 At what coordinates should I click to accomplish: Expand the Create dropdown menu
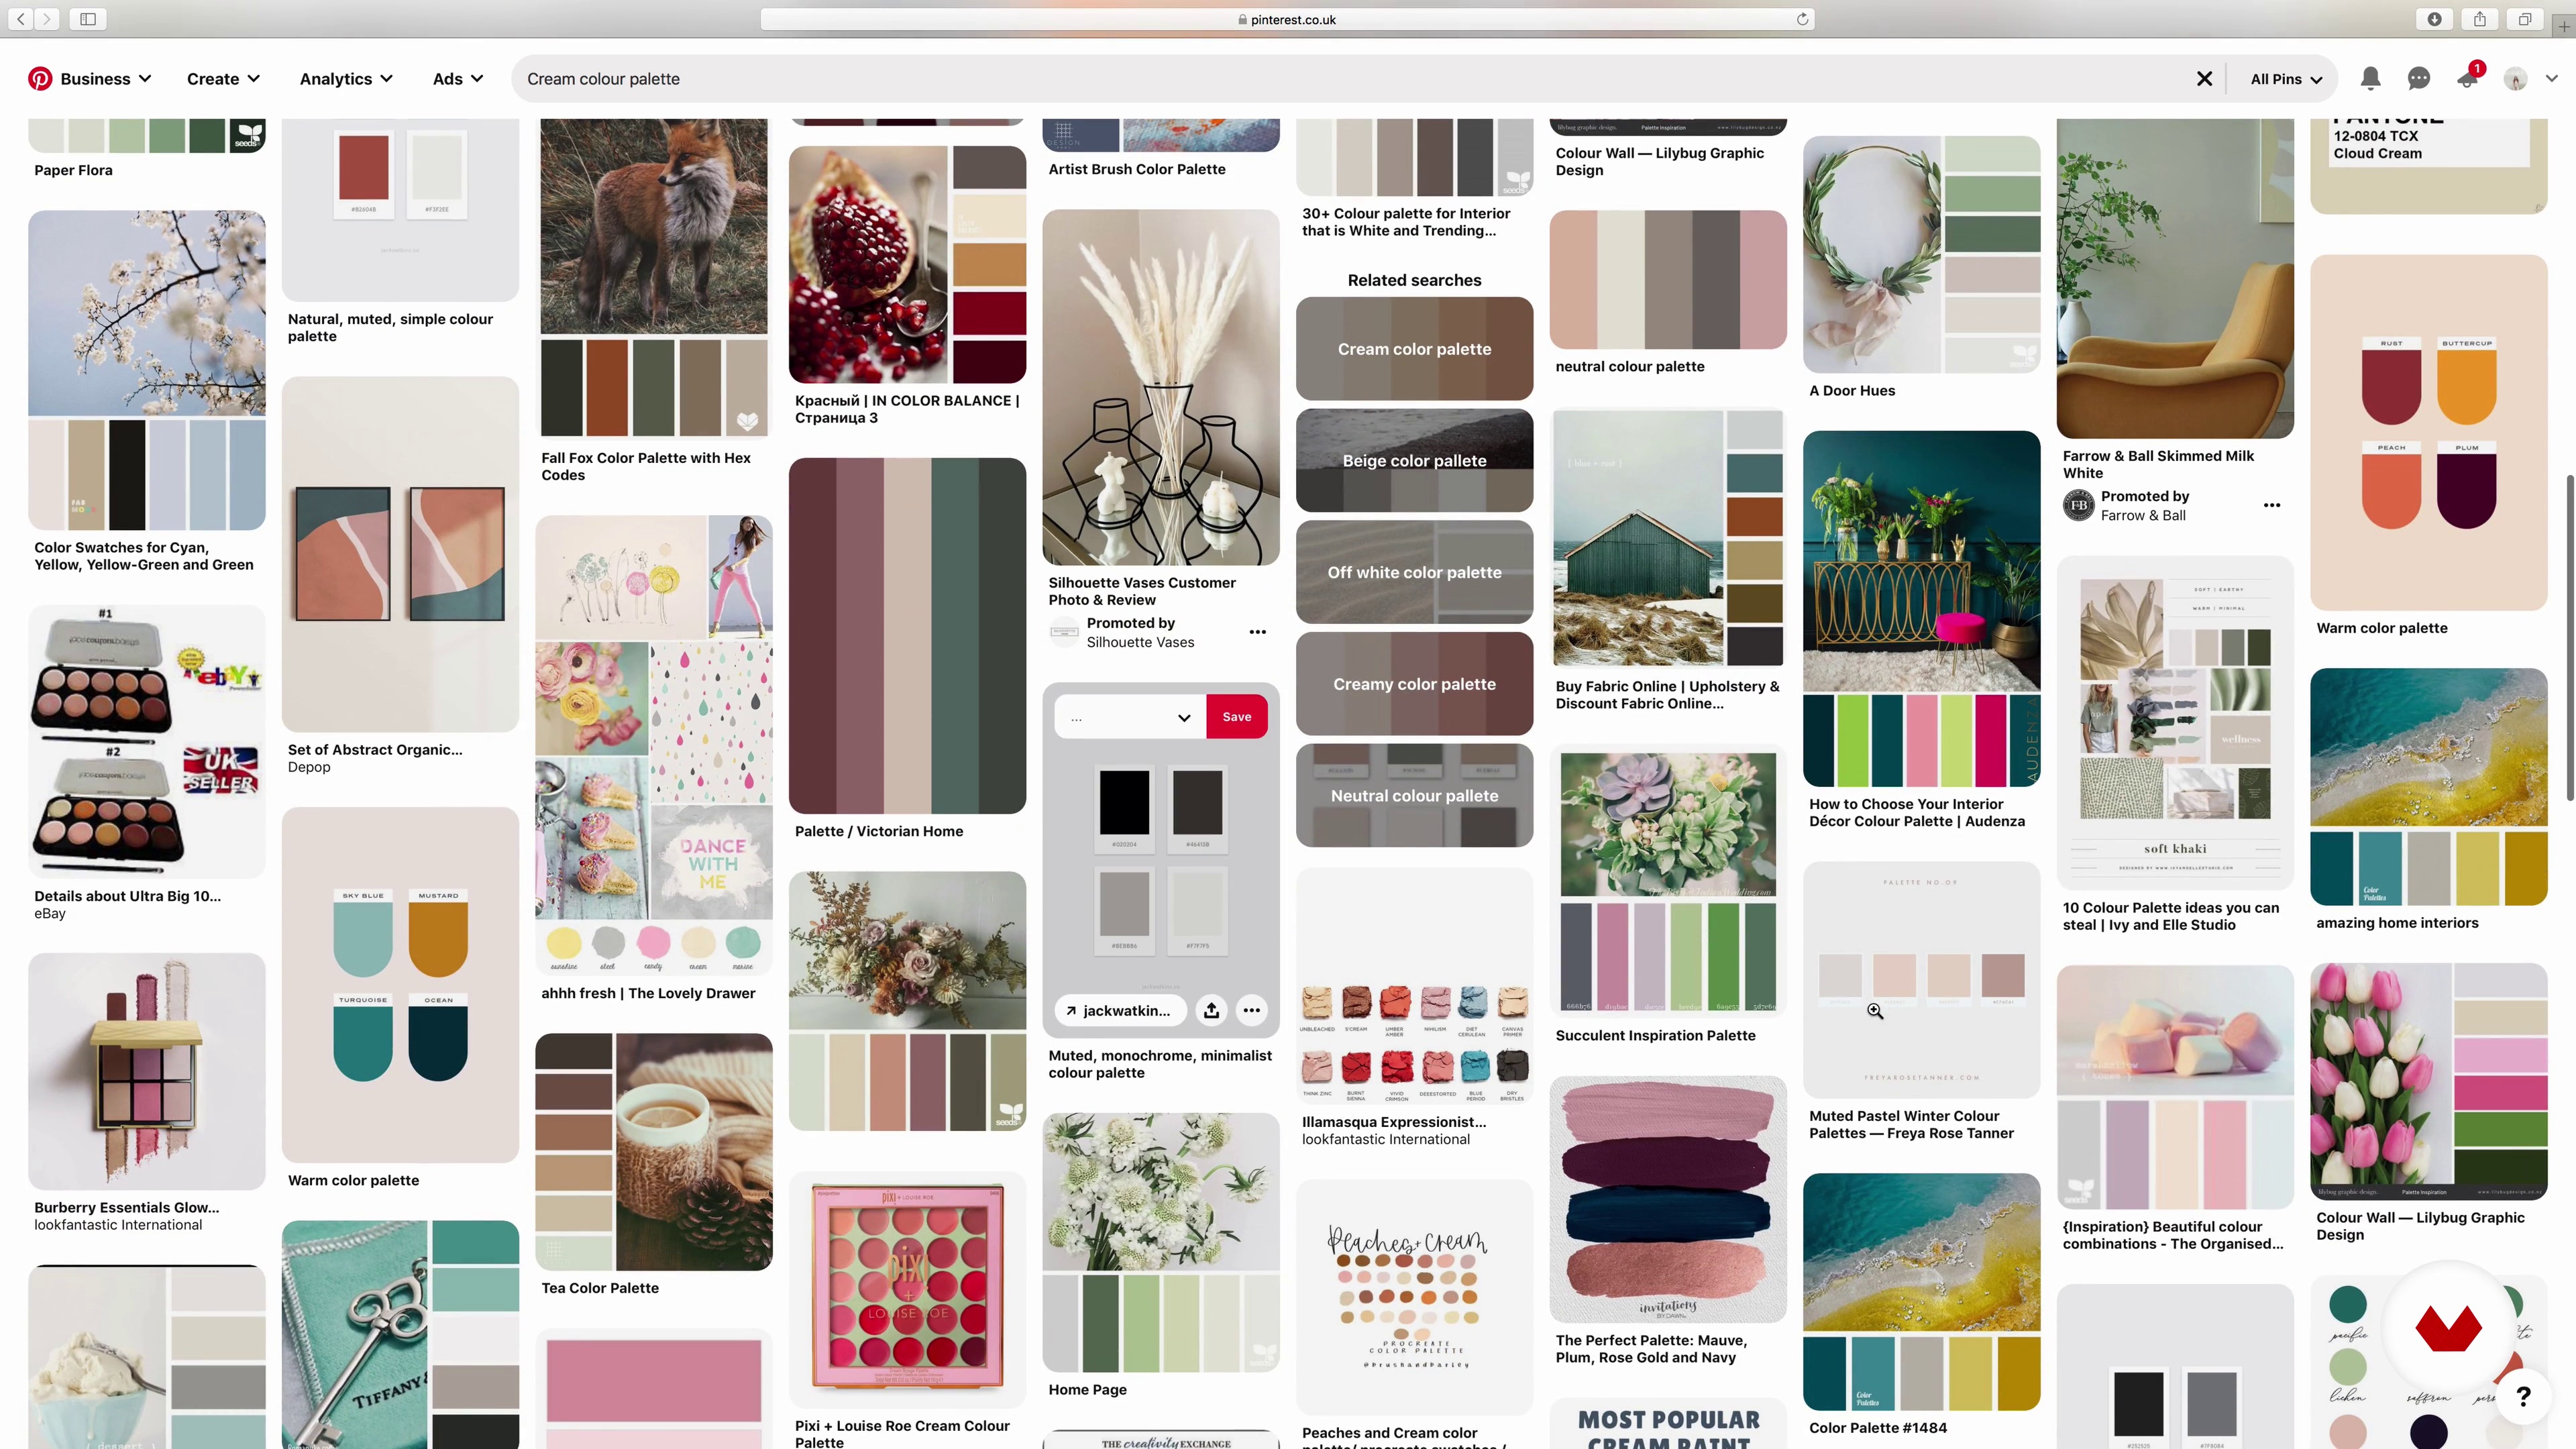pyautogui.click(x=224, y=79)
